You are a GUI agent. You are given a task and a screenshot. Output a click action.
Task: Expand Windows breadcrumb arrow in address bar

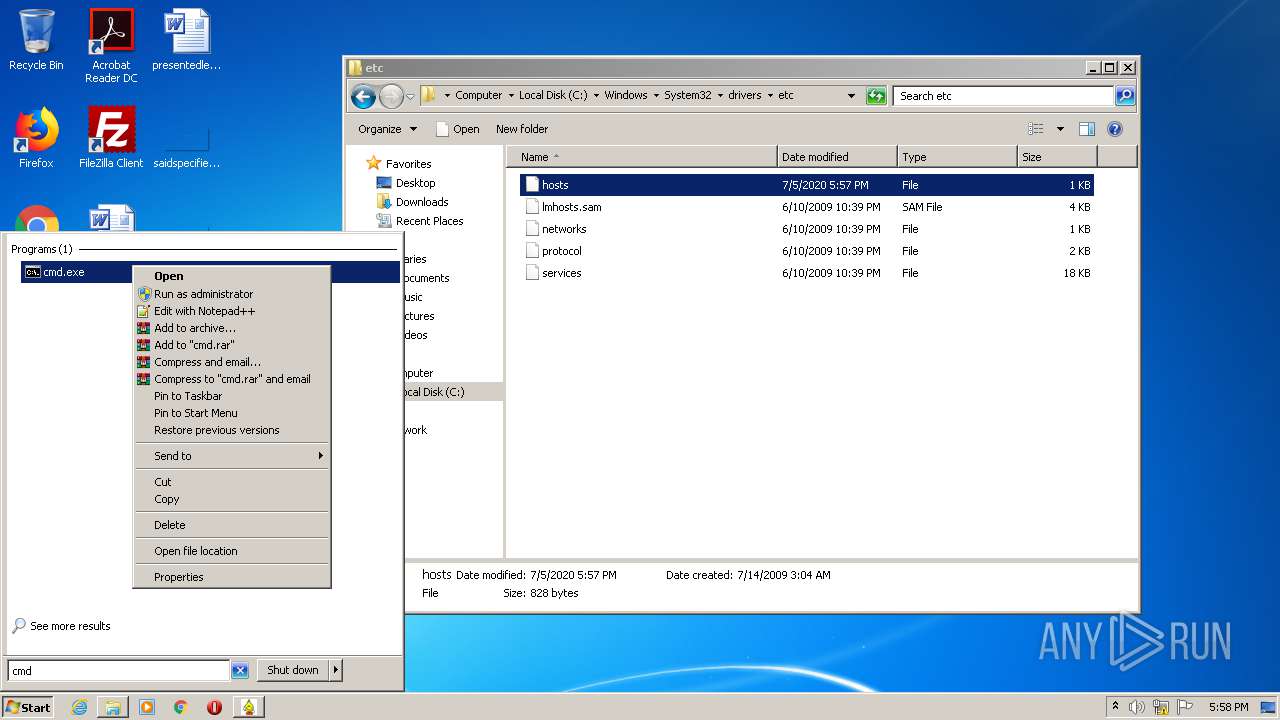pyautogui.click(x=656, y=96)
